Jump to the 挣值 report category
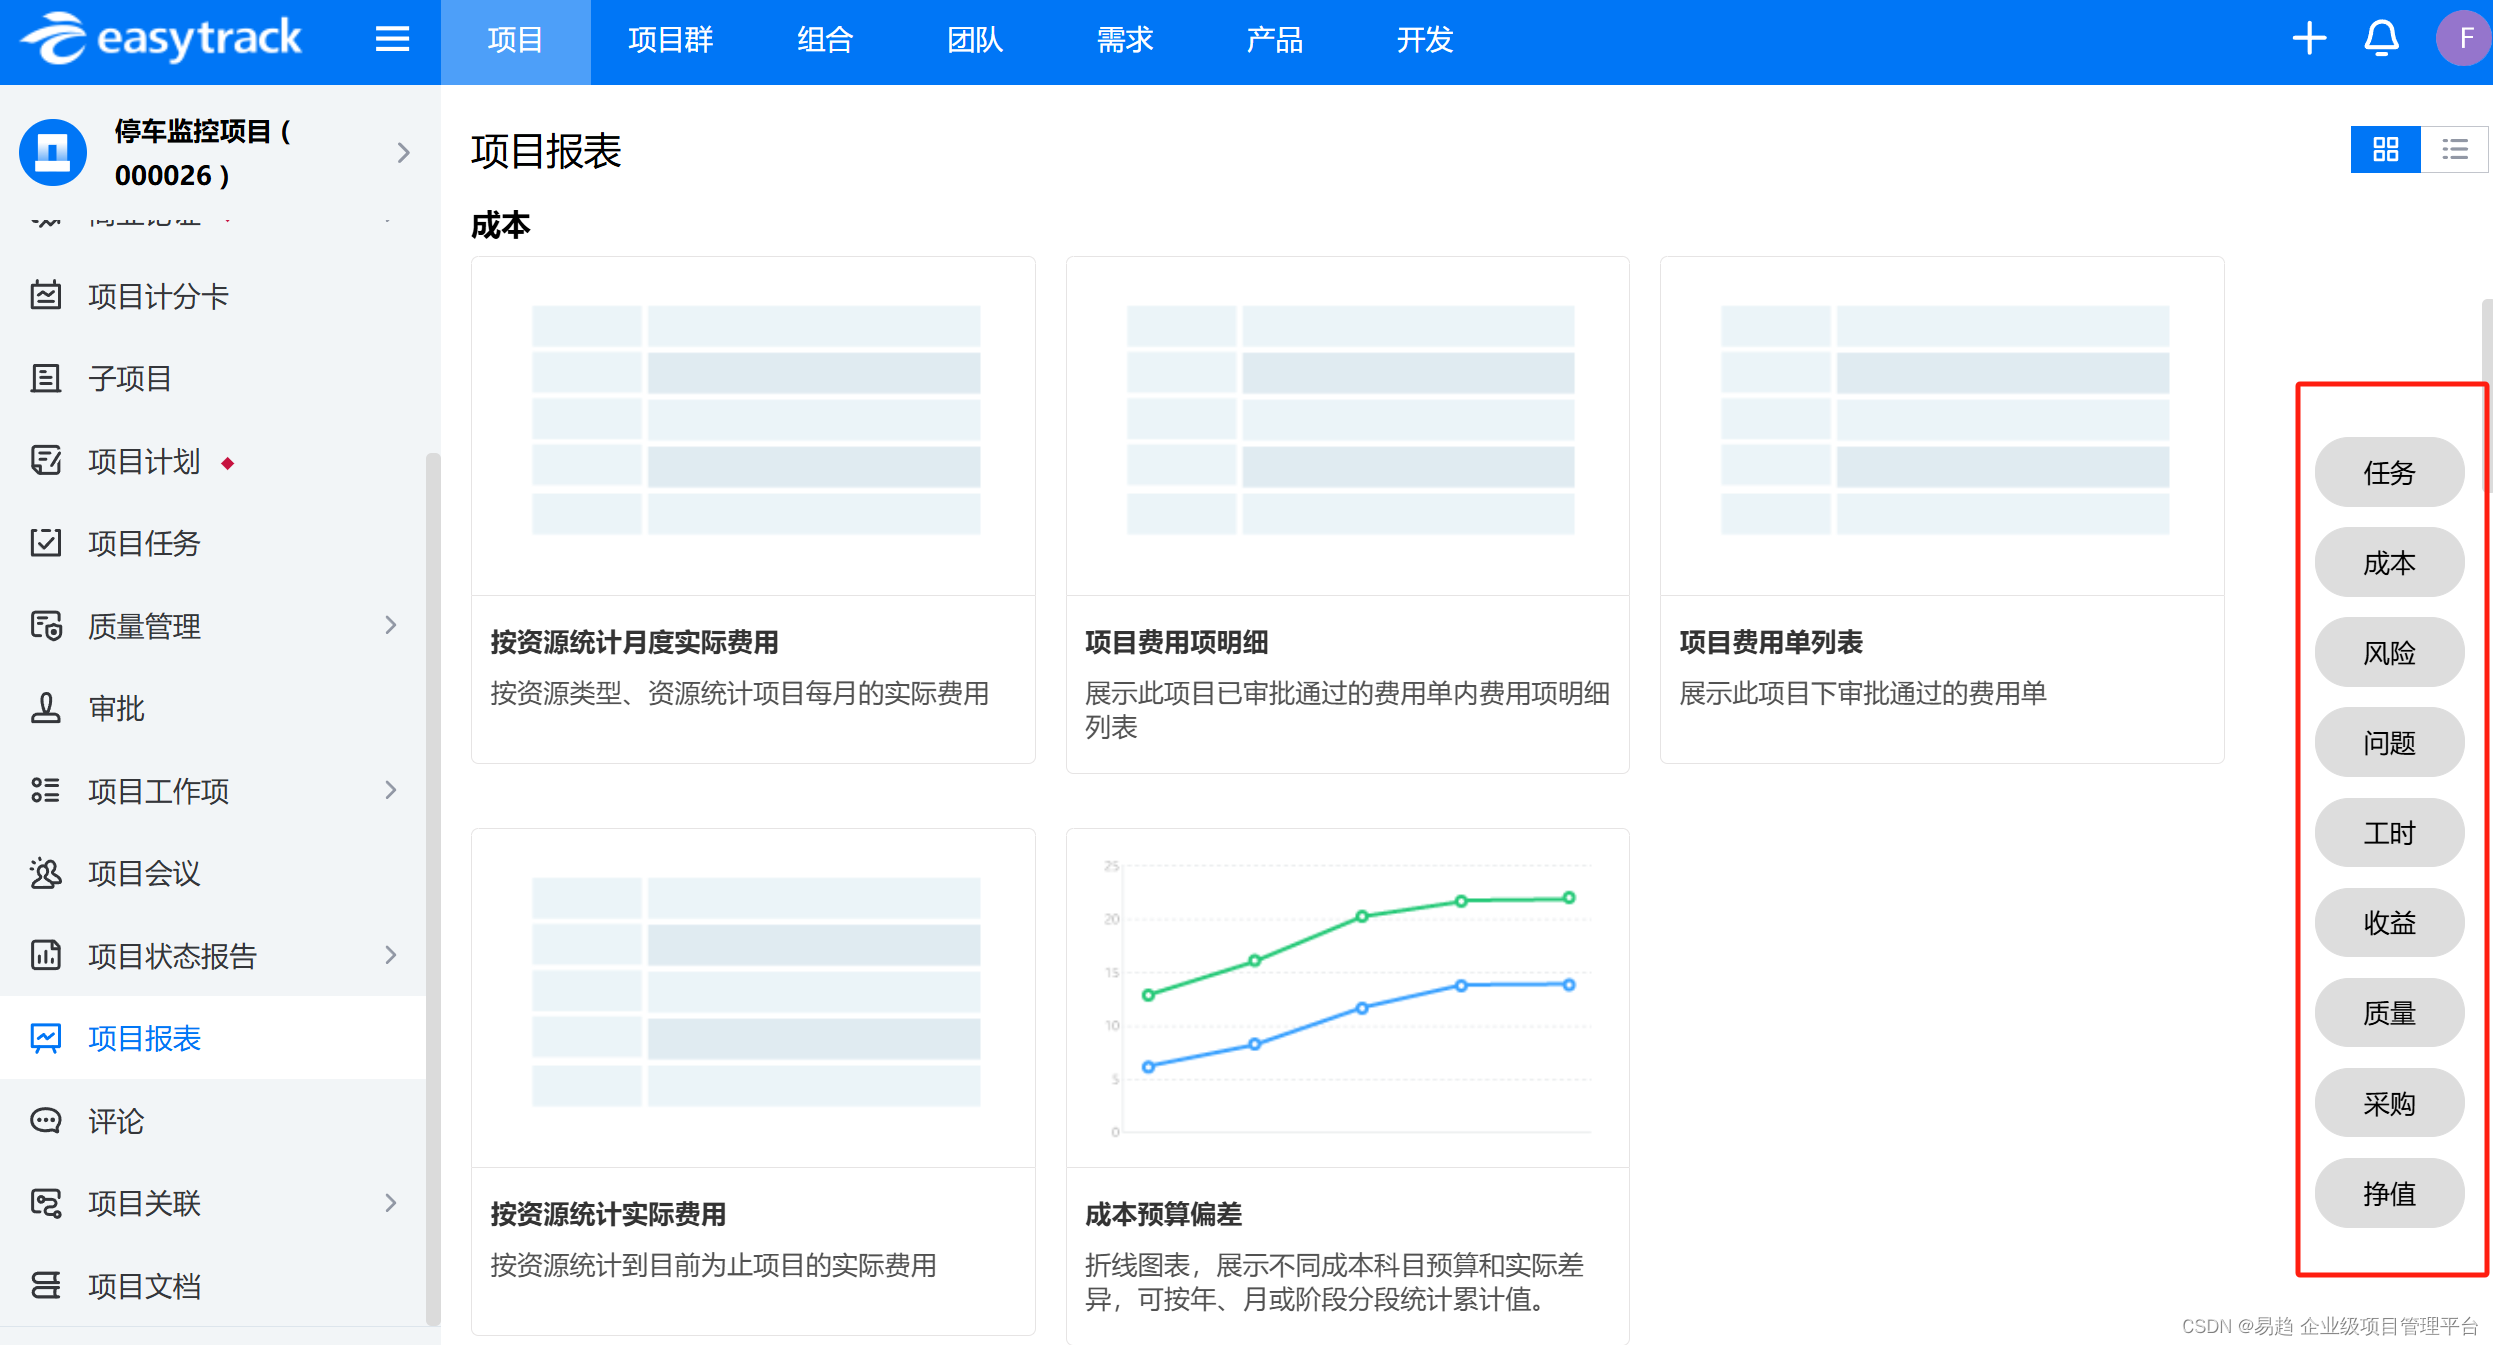The width and height of the screenshot is (2493, 1345). click(x=2388, y=1193)
